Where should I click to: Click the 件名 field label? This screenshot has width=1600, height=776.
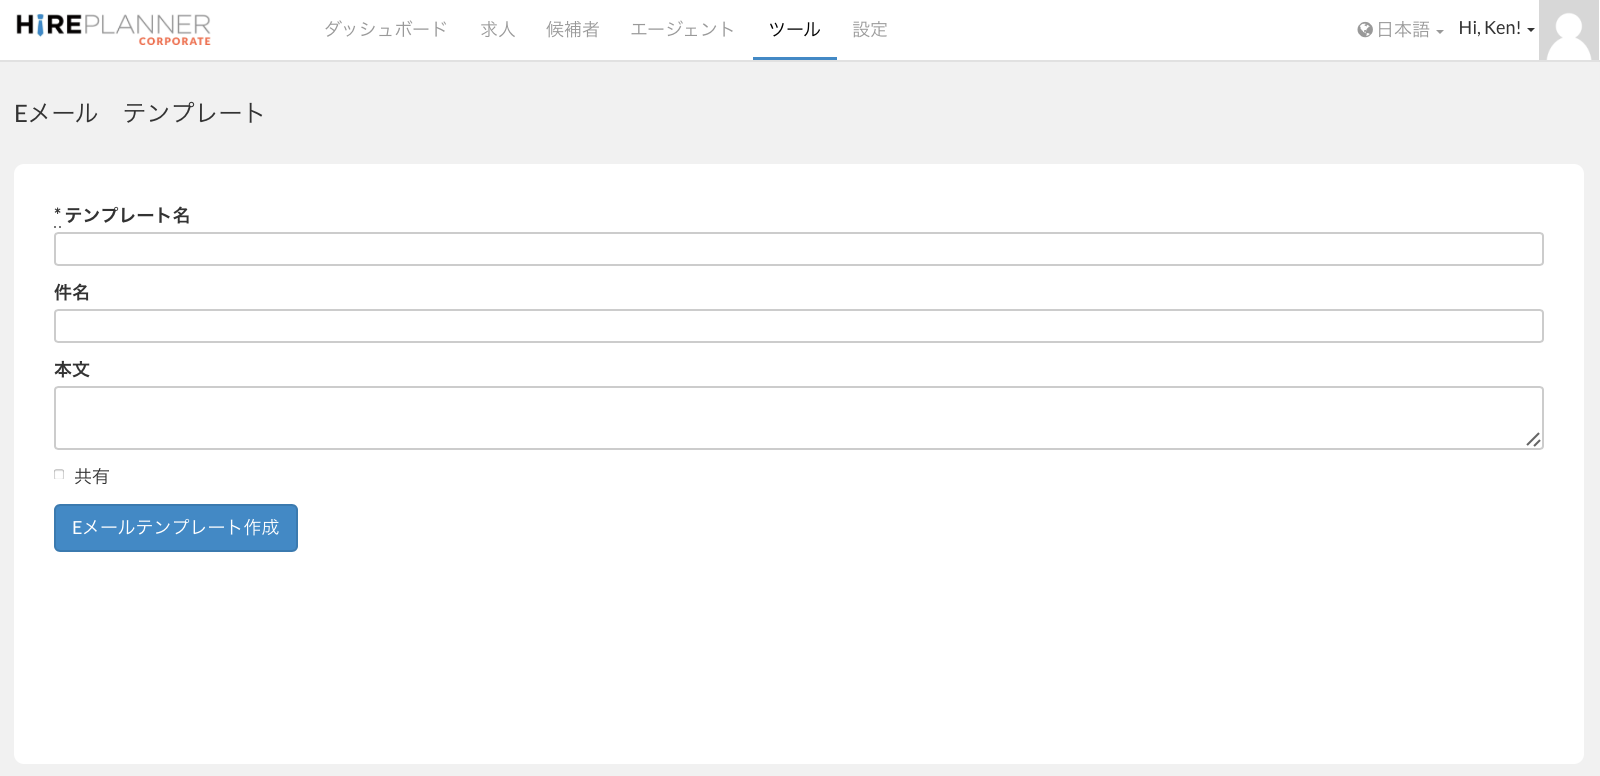pyautogui.click(x=72, y=292)
